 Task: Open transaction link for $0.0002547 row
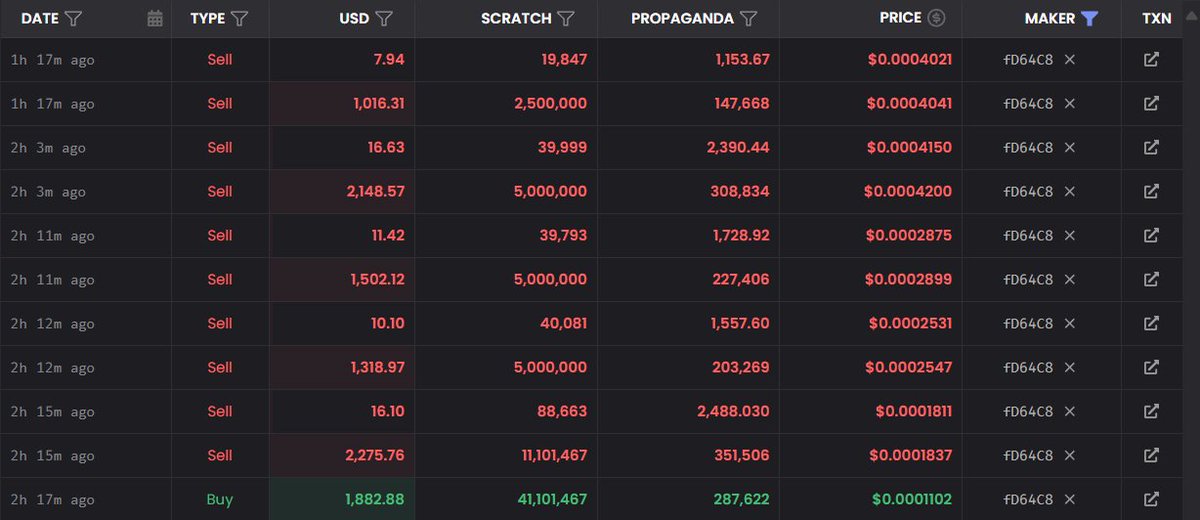(1151, 368)
